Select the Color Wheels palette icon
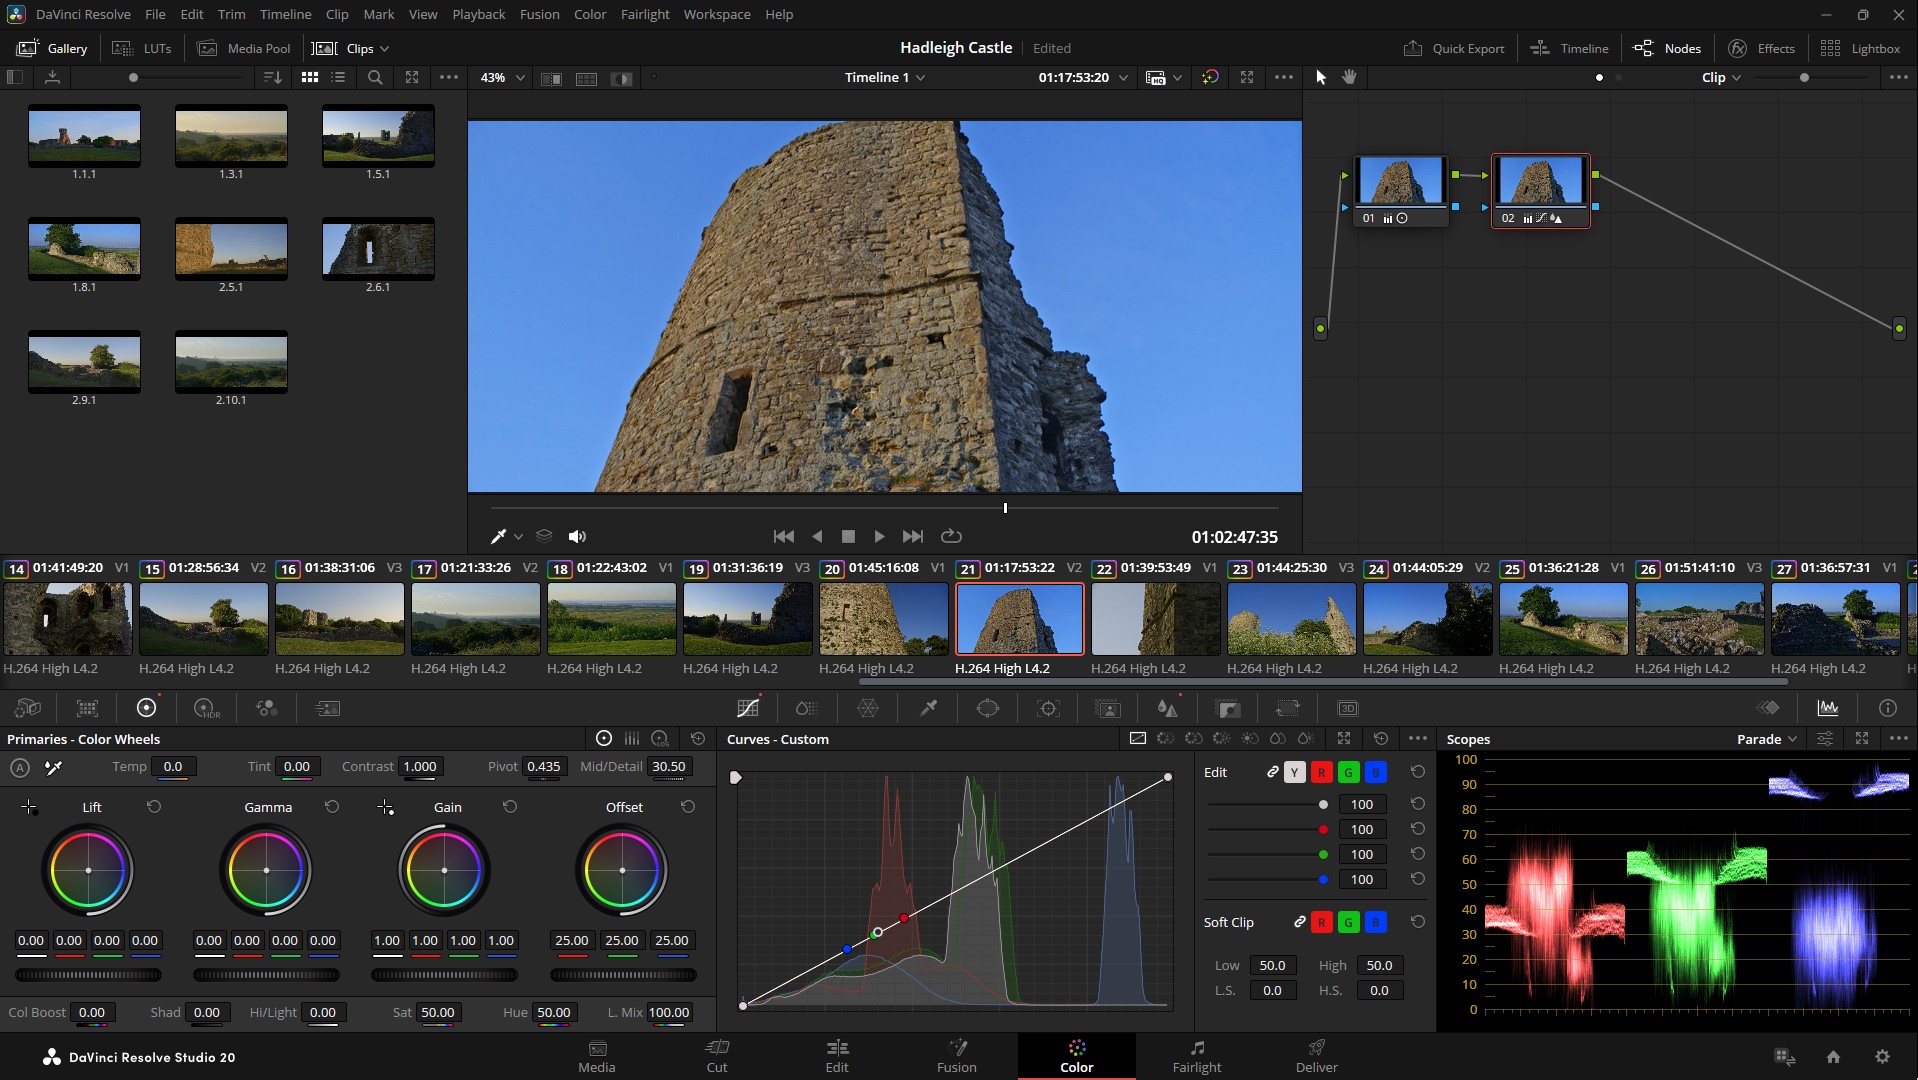Image resolution: width=1918 pixels, height=1080 pixels. tap(147, 708)
